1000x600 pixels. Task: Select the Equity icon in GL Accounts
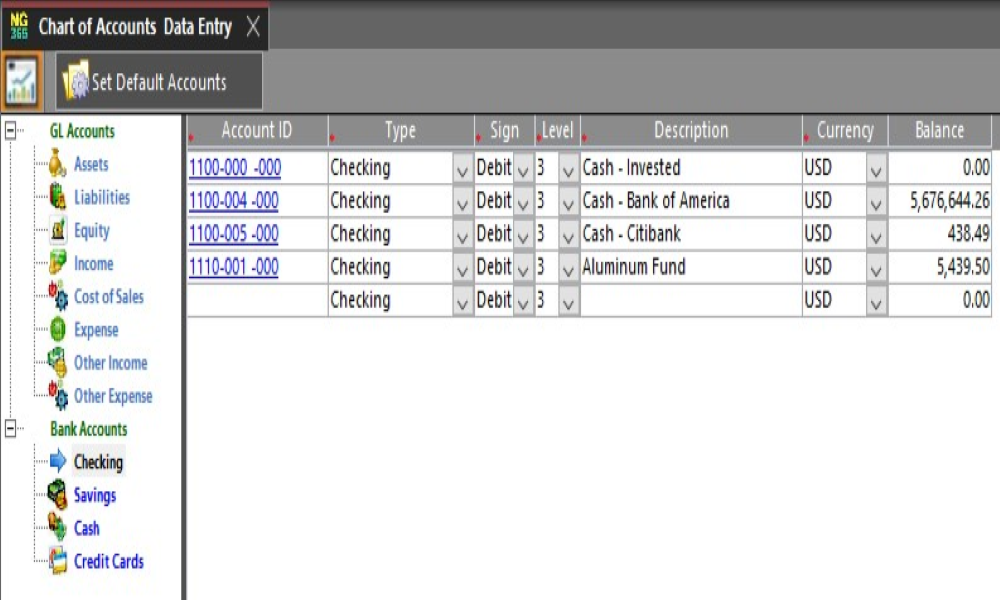pos(58,231)
